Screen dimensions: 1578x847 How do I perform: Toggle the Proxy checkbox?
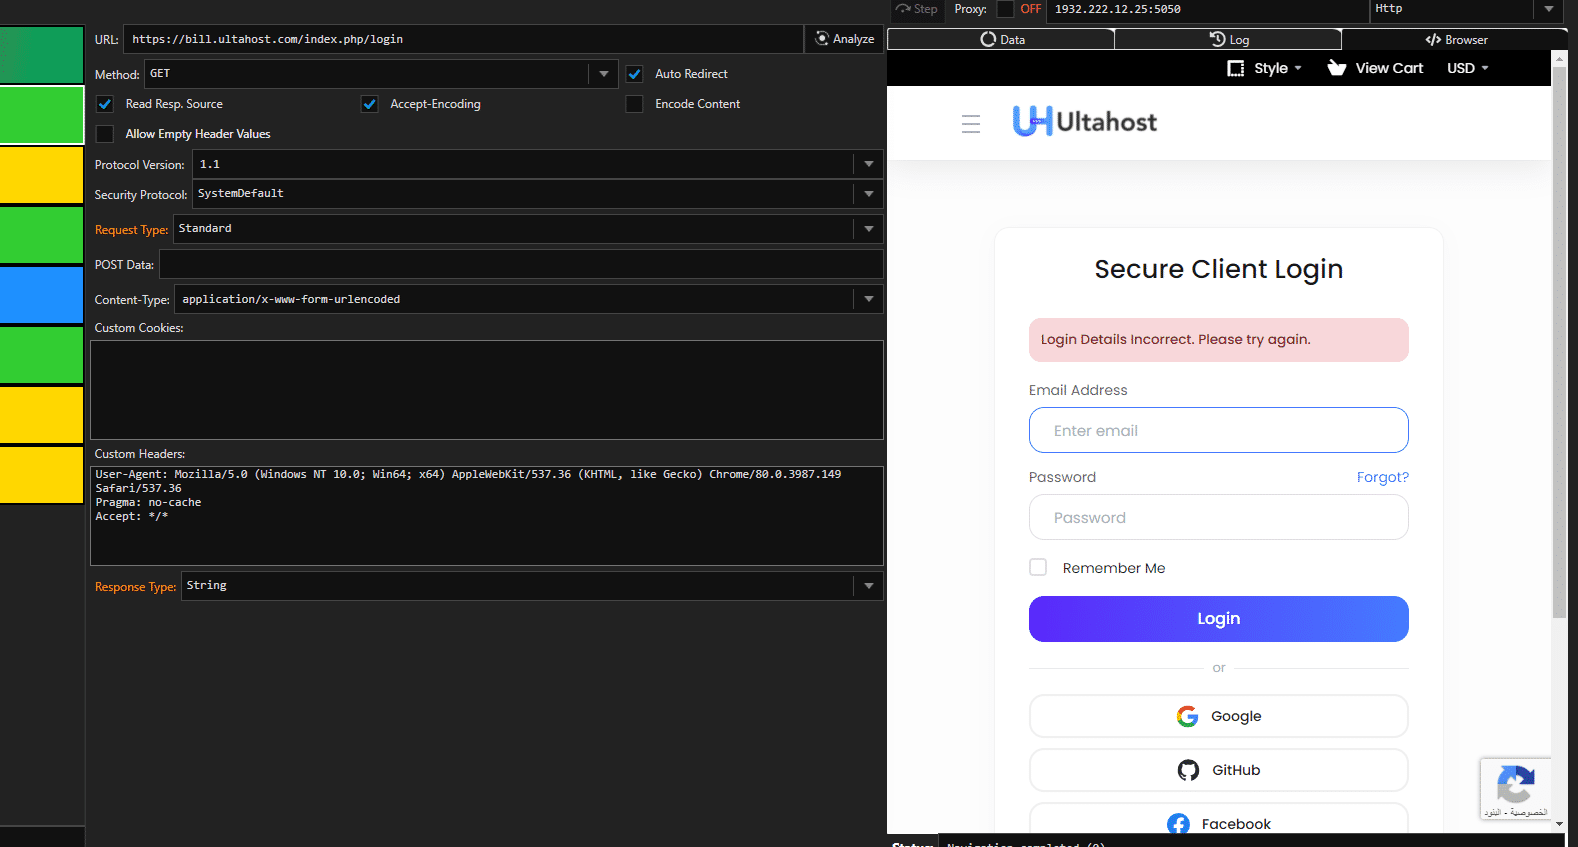click(1005, 9)
